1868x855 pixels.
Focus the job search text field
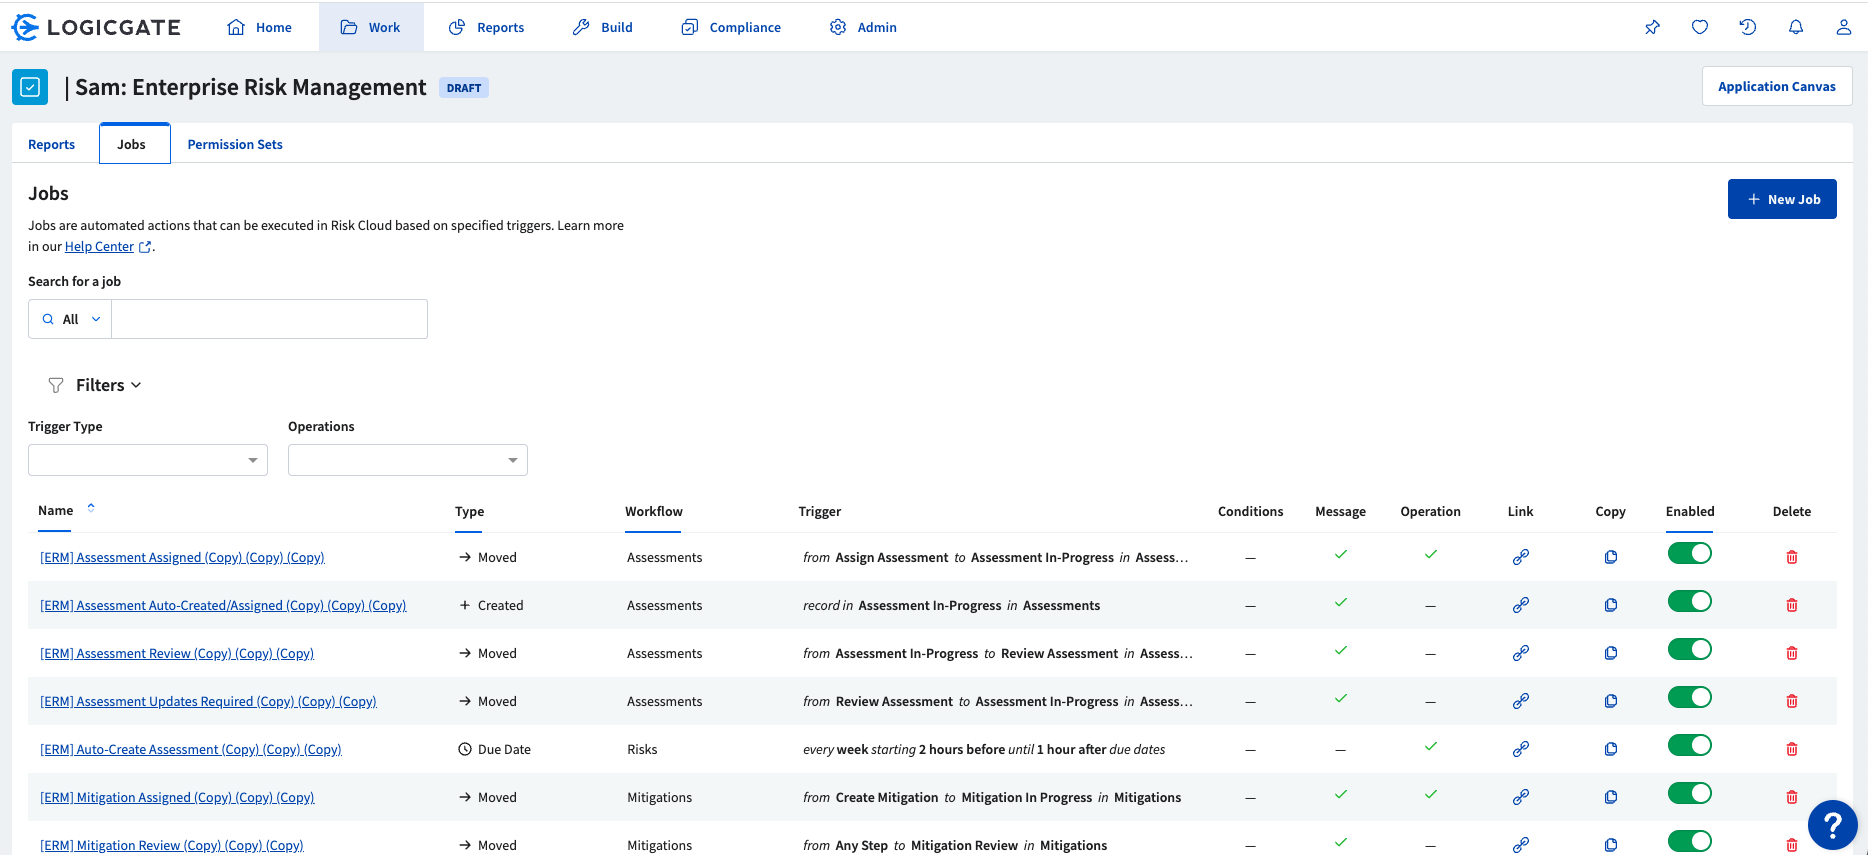(269, 319)
